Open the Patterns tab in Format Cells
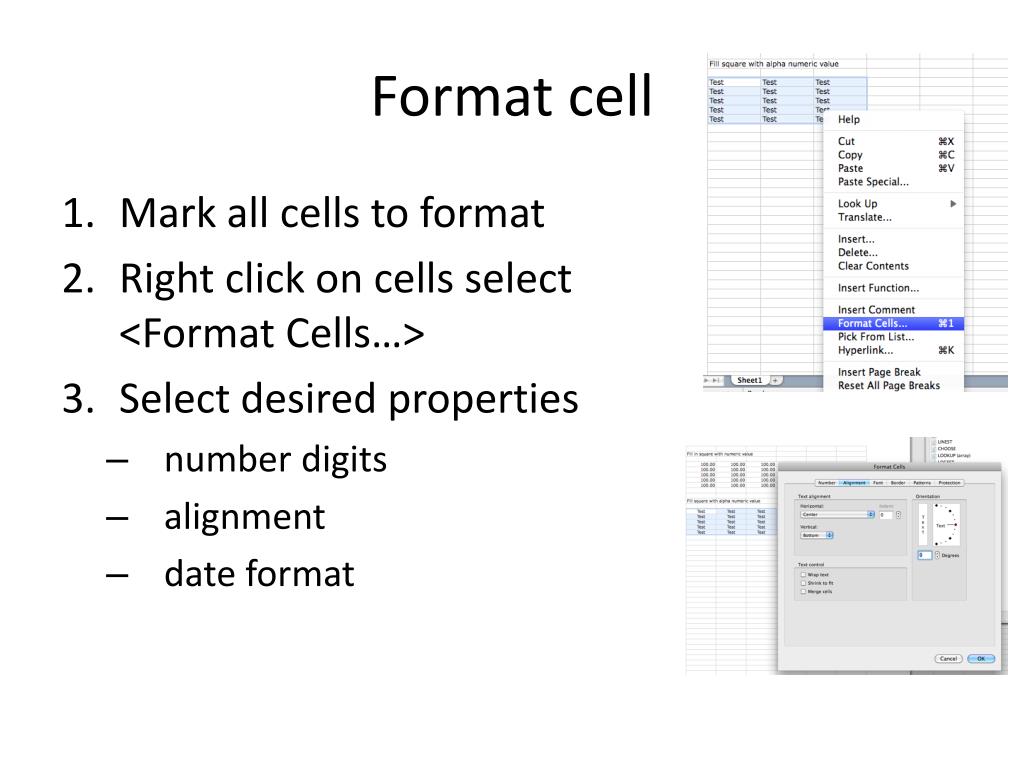This screenshot has width=1024, height=768. [922, 483]
